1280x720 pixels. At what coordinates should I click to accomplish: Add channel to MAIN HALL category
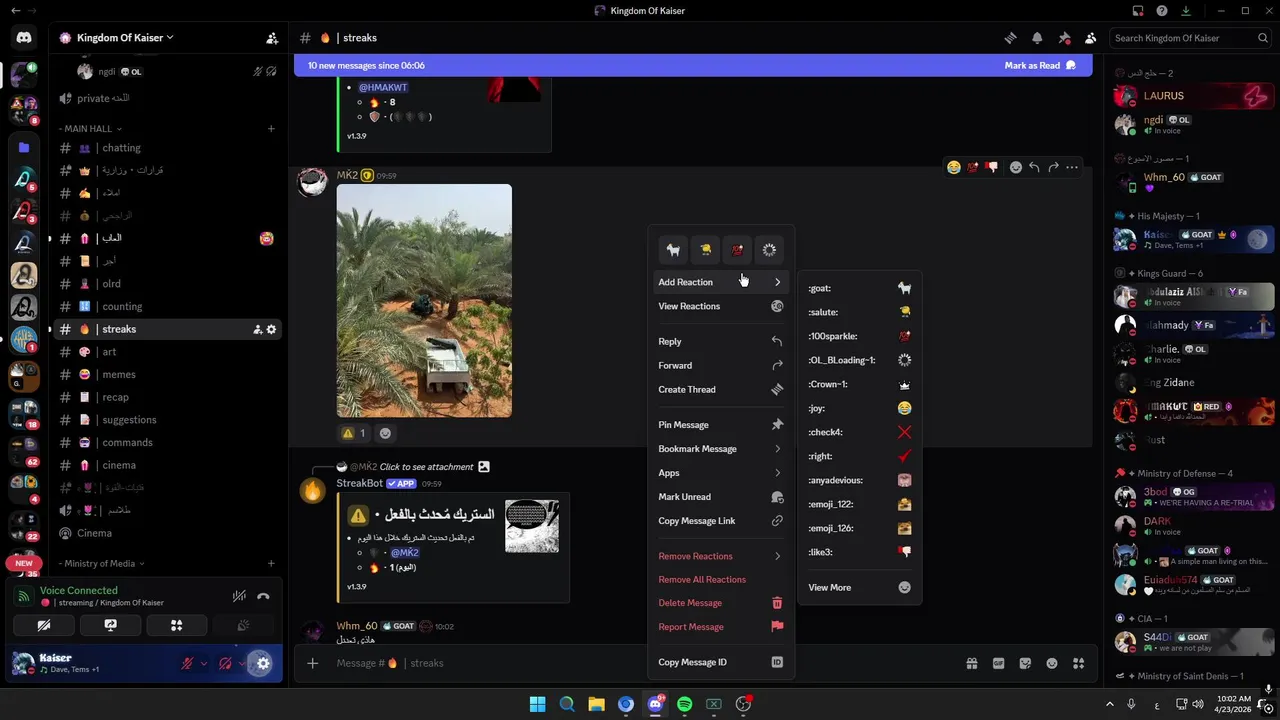click(x=271, y=129)
